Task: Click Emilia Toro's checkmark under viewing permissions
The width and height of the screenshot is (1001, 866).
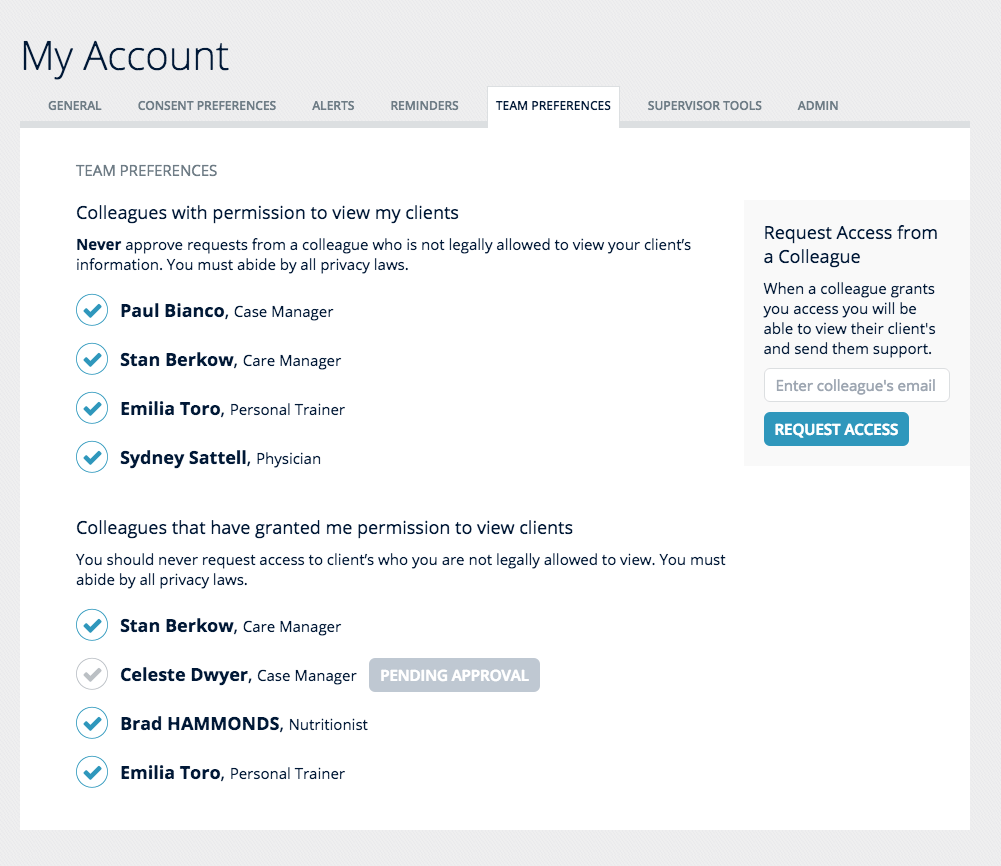Action: [91, 408]
